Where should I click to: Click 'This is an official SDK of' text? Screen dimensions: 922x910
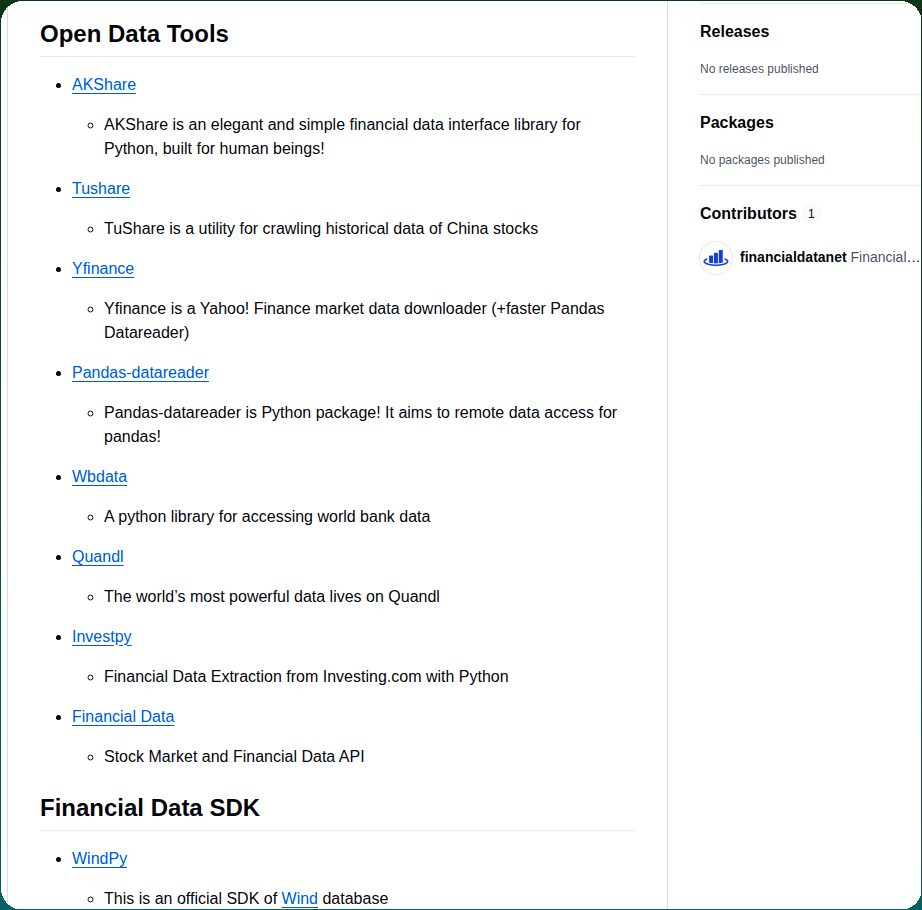[x=191, y=898]
